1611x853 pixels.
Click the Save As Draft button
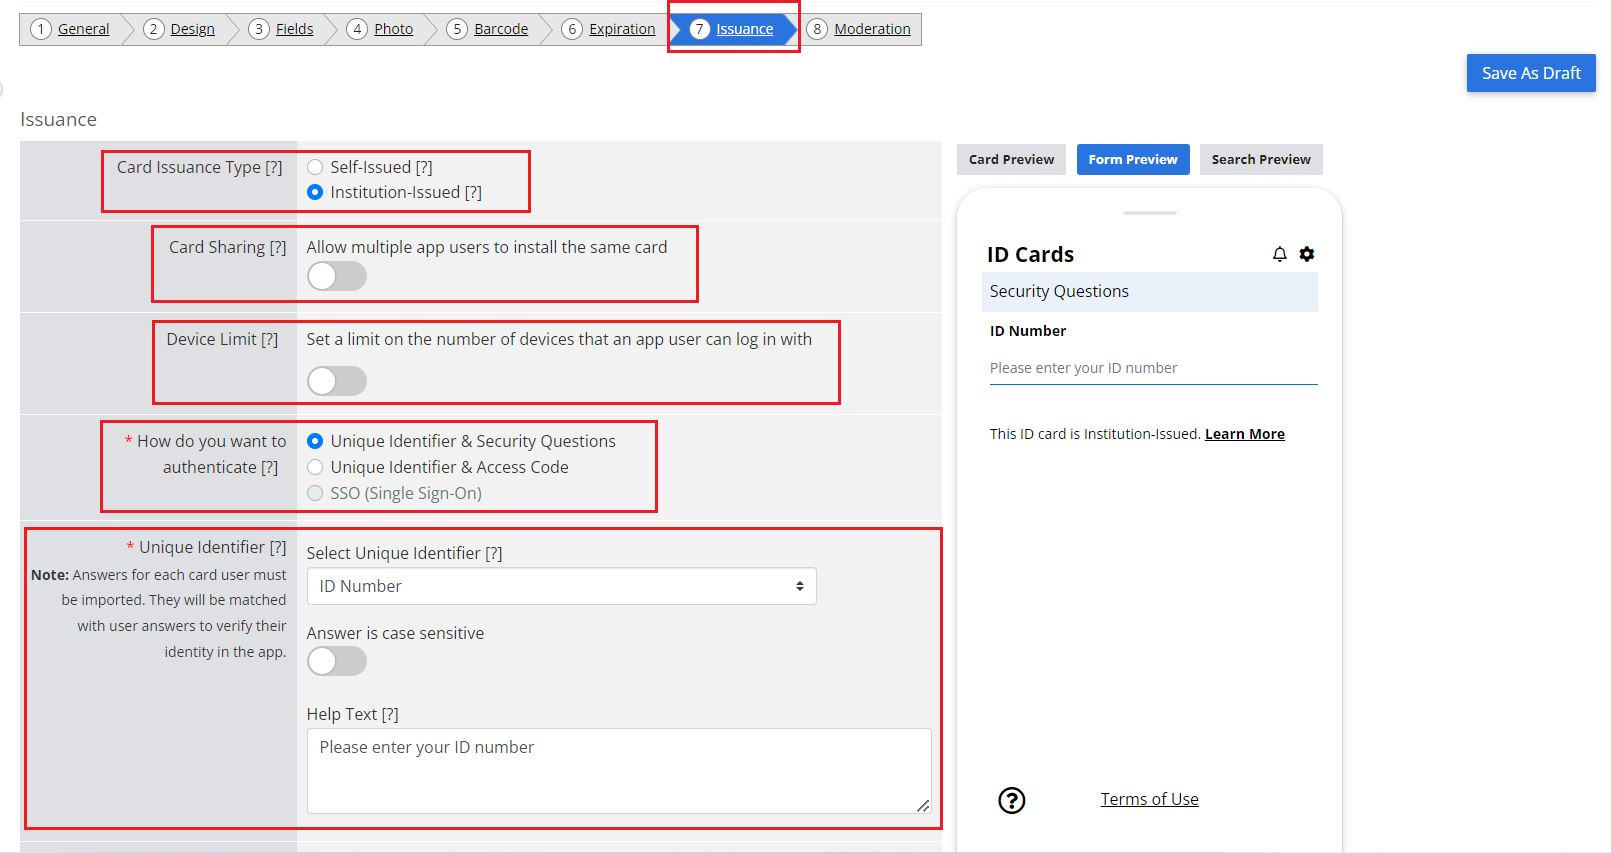[1531, 73]
